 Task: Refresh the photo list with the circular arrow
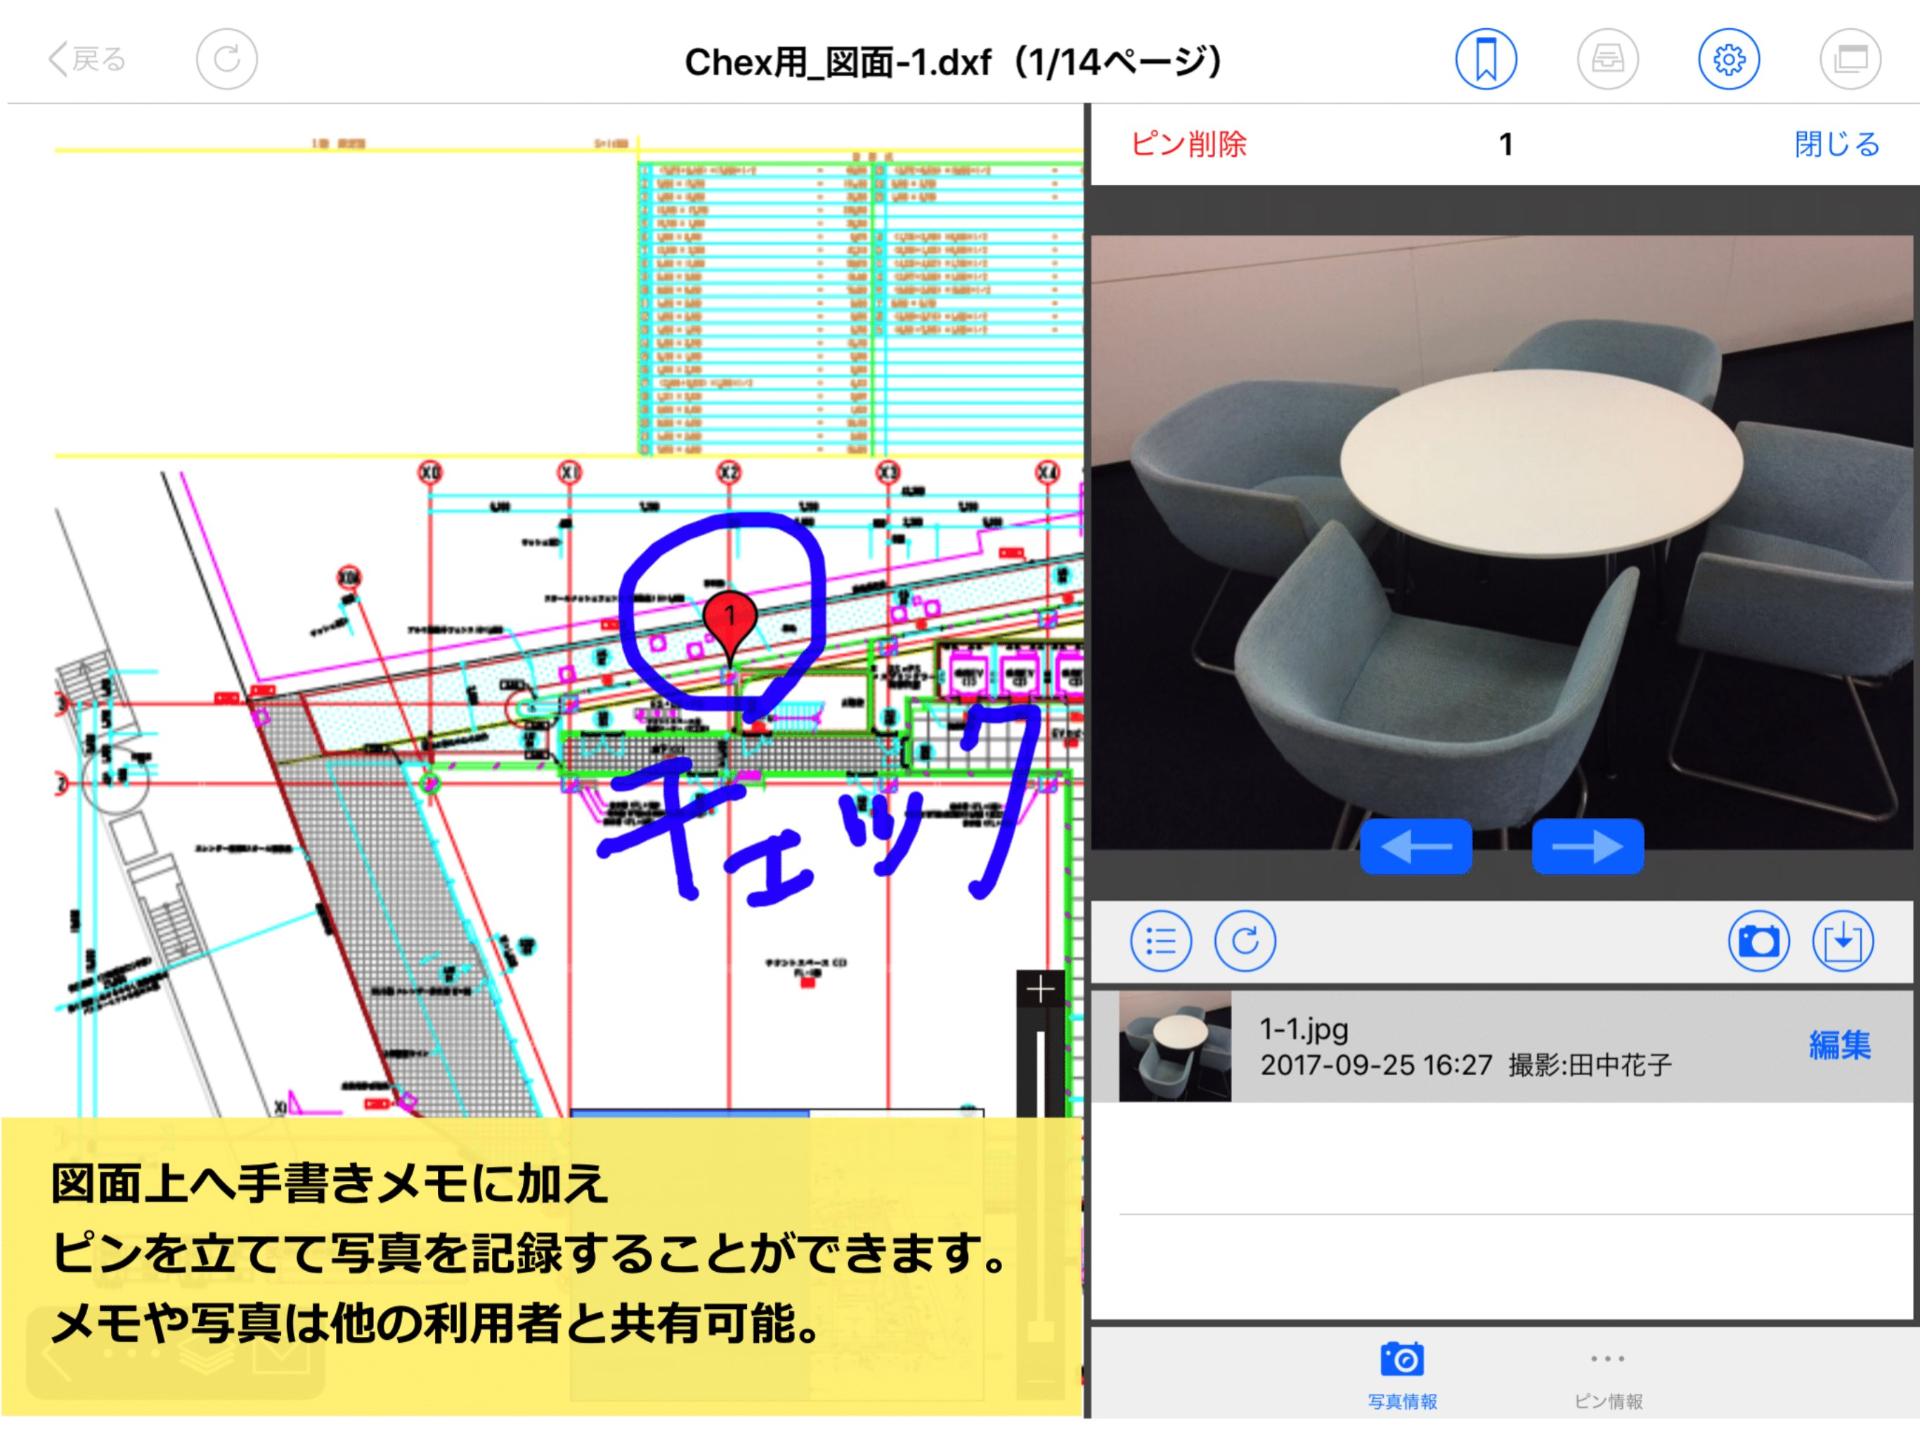(1245, 939)
